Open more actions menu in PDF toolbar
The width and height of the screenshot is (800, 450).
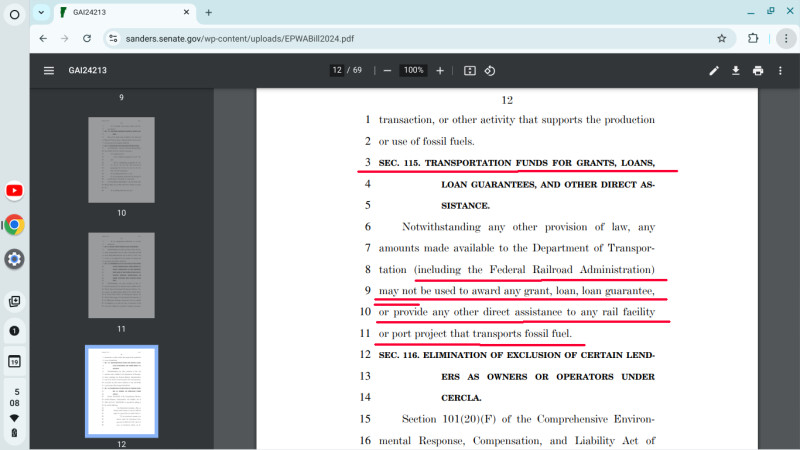(780, 71)
